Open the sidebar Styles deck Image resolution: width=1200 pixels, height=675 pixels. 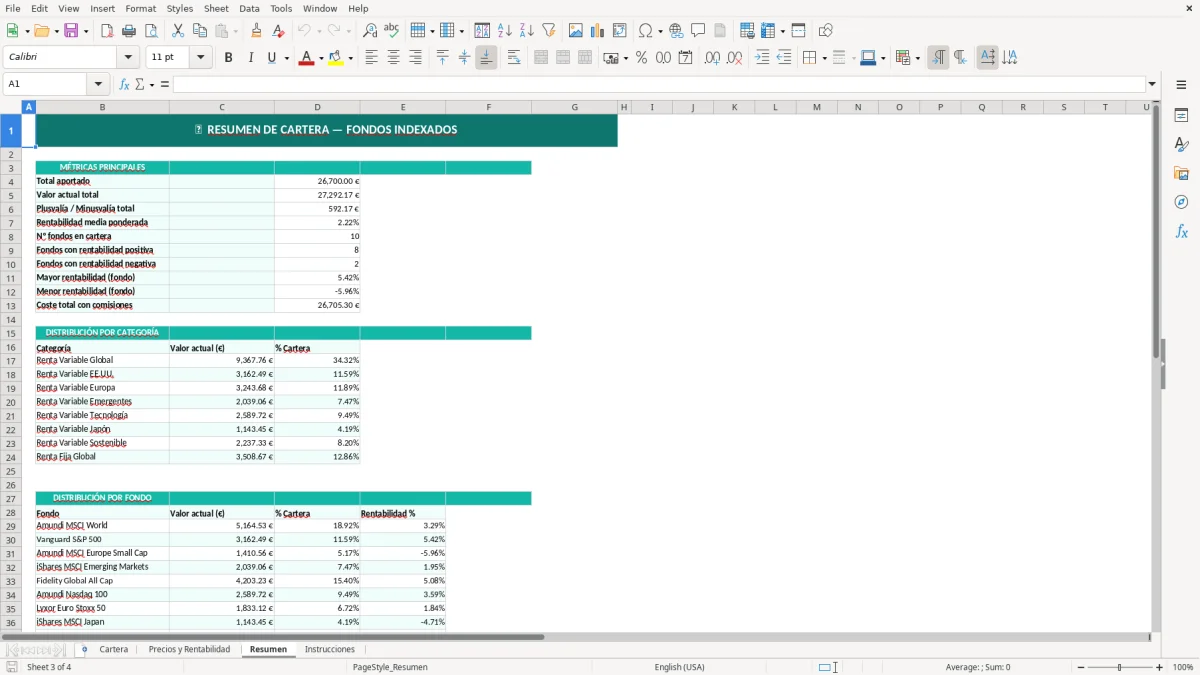tap(1181, 144)
